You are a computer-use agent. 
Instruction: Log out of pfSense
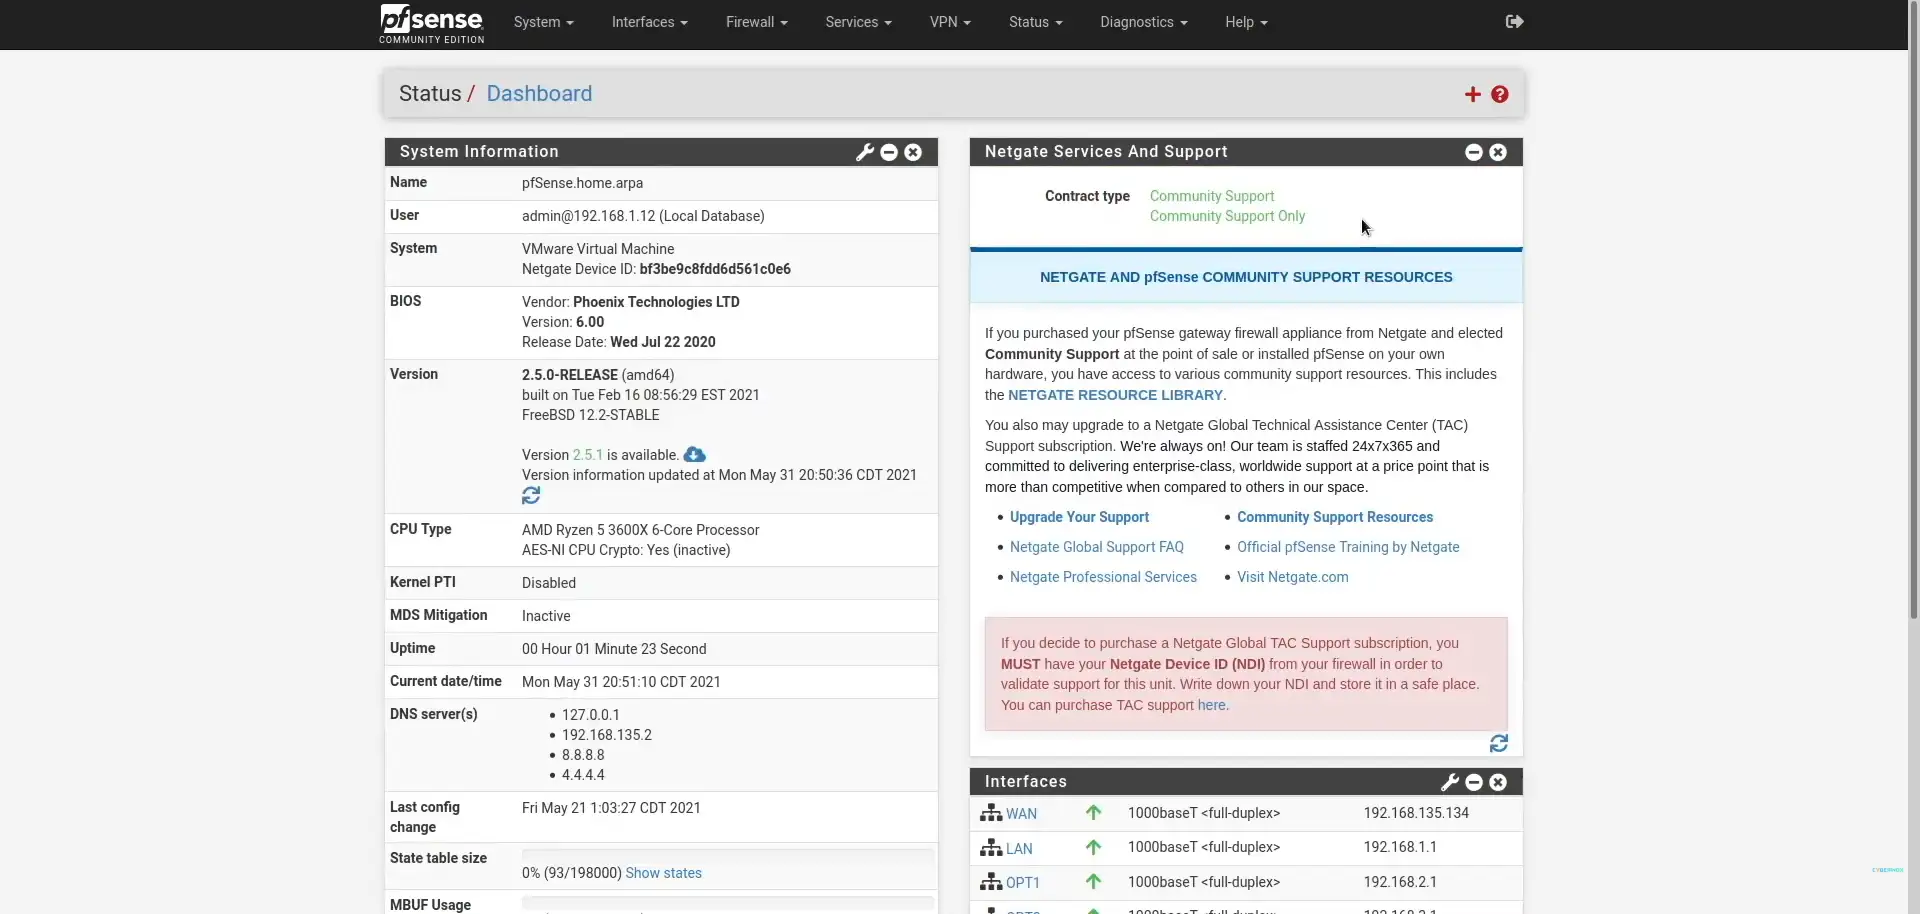pos(1514,21)
